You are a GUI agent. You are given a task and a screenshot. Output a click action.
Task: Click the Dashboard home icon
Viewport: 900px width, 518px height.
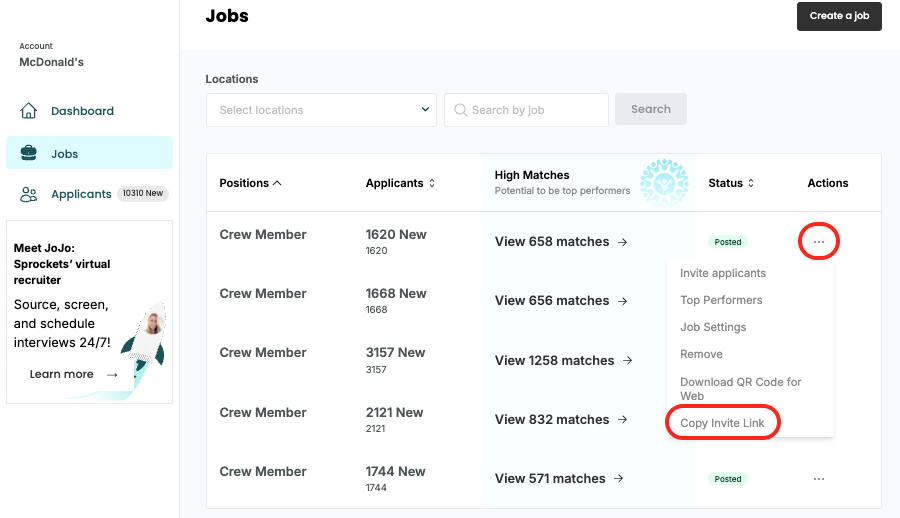[x=29, y=111]
